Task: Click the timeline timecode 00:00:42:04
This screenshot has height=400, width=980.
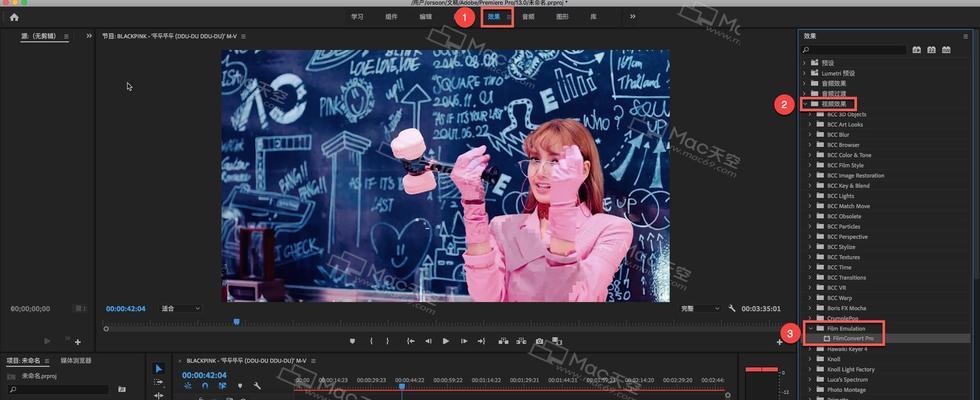Action: tap(204, 375)
